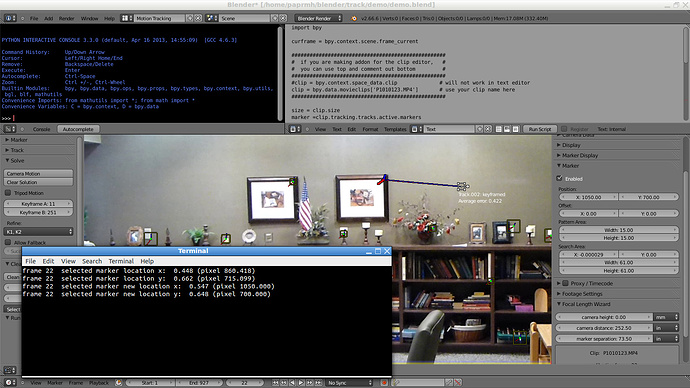Click the scene browse icon

tap(212, 18)
